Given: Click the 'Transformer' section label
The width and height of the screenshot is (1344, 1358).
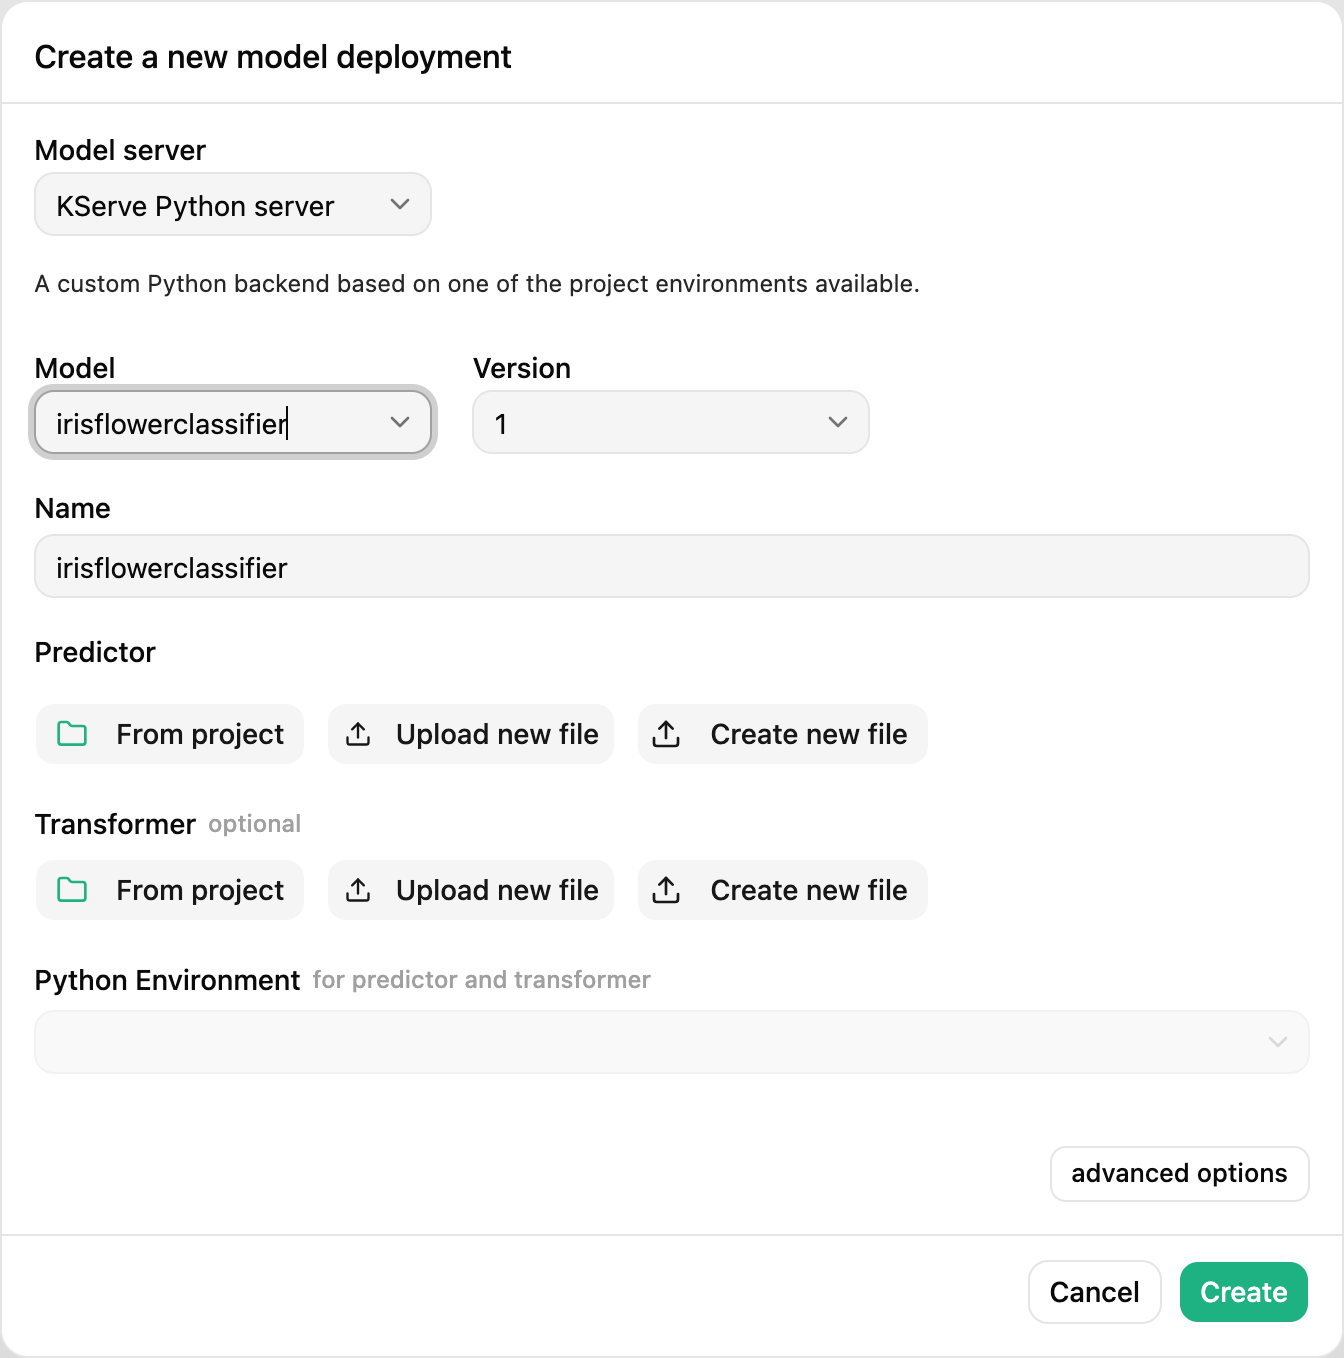Looking at the screenshot, I should [115, 824].
